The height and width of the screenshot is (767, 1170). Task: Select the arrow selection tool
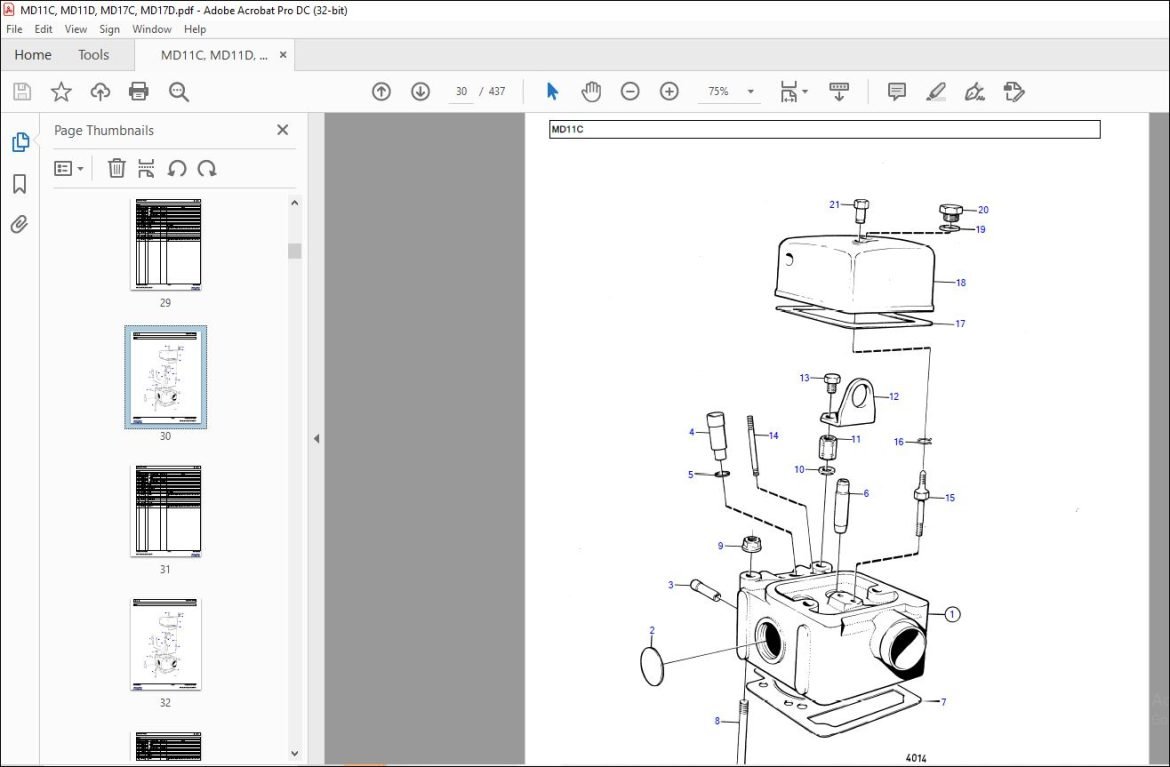(552, 91)
